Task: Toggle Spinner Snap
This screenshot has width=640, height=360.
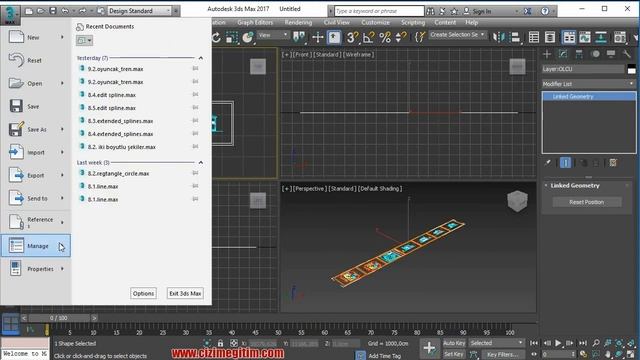Action: tap(401, 38)
